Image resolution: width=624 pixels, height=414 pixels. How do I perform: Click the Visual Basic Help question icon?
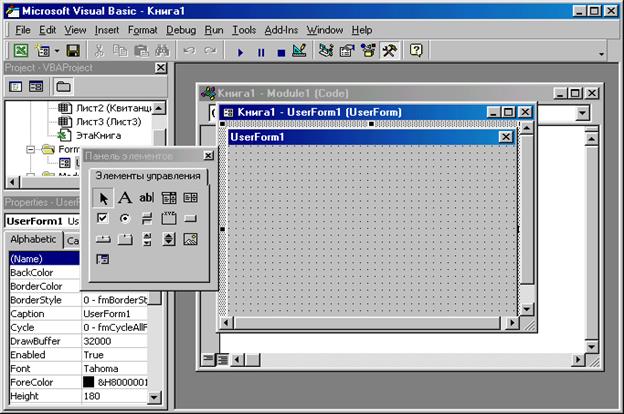pos(416,50)
